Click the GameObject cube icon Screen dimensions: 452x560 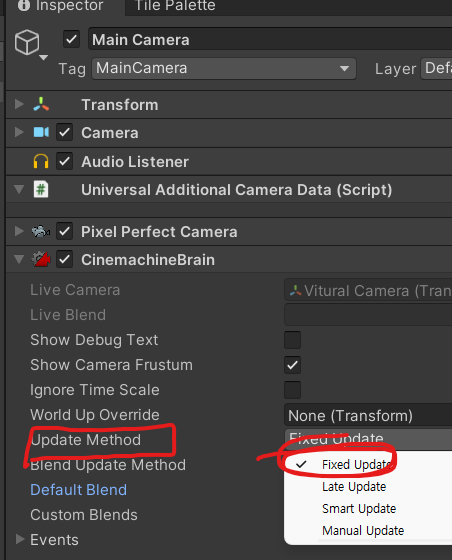[27, 42]
